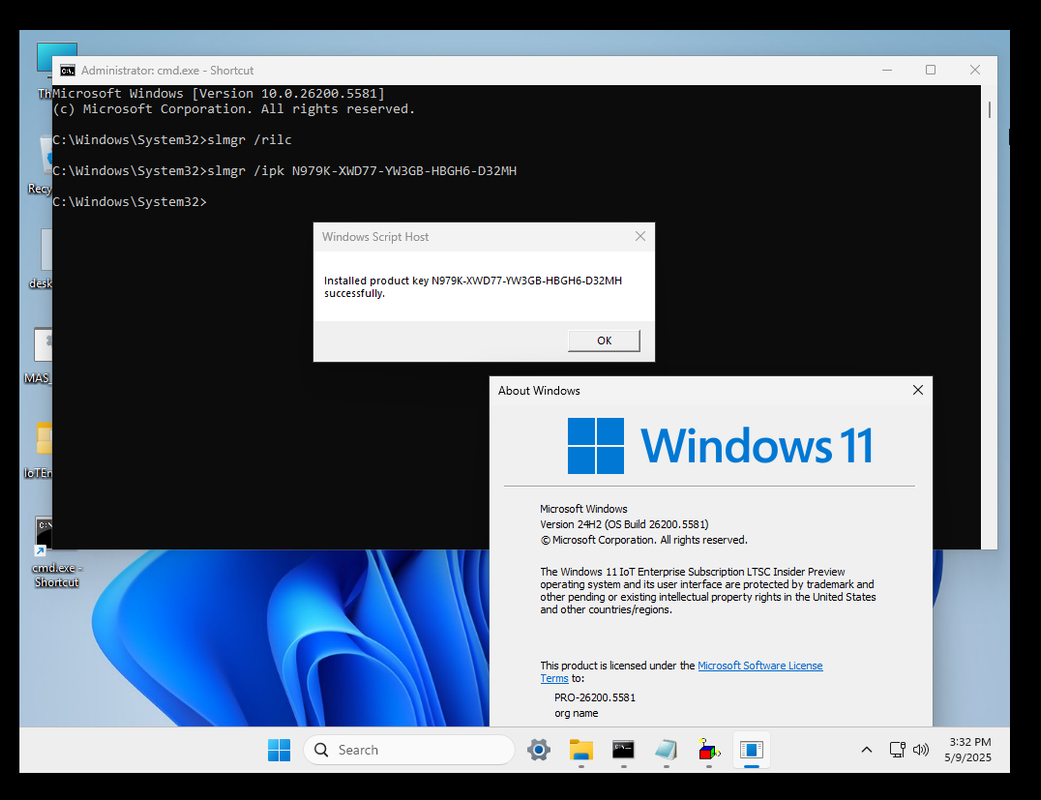This screenshot has width=1041, height=800.
Task: Open Settings gear icon on taskbar
Action: click(538, 750)
